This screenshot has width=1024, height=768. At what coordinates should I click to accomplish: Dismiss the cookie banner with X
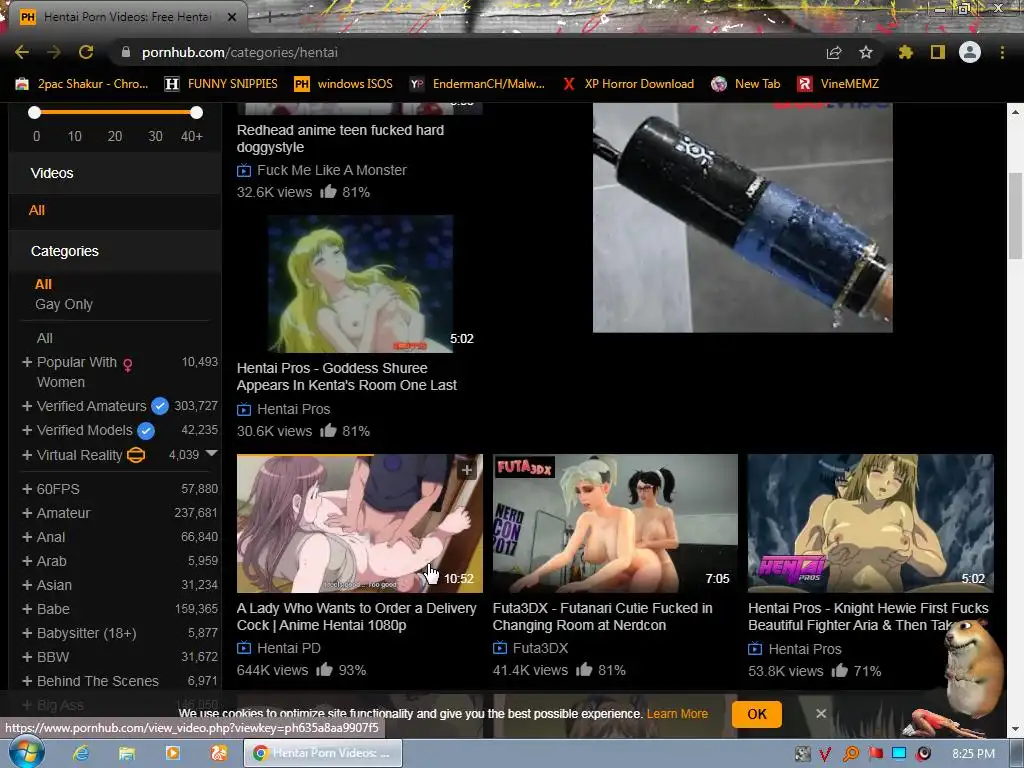[821, 714]
